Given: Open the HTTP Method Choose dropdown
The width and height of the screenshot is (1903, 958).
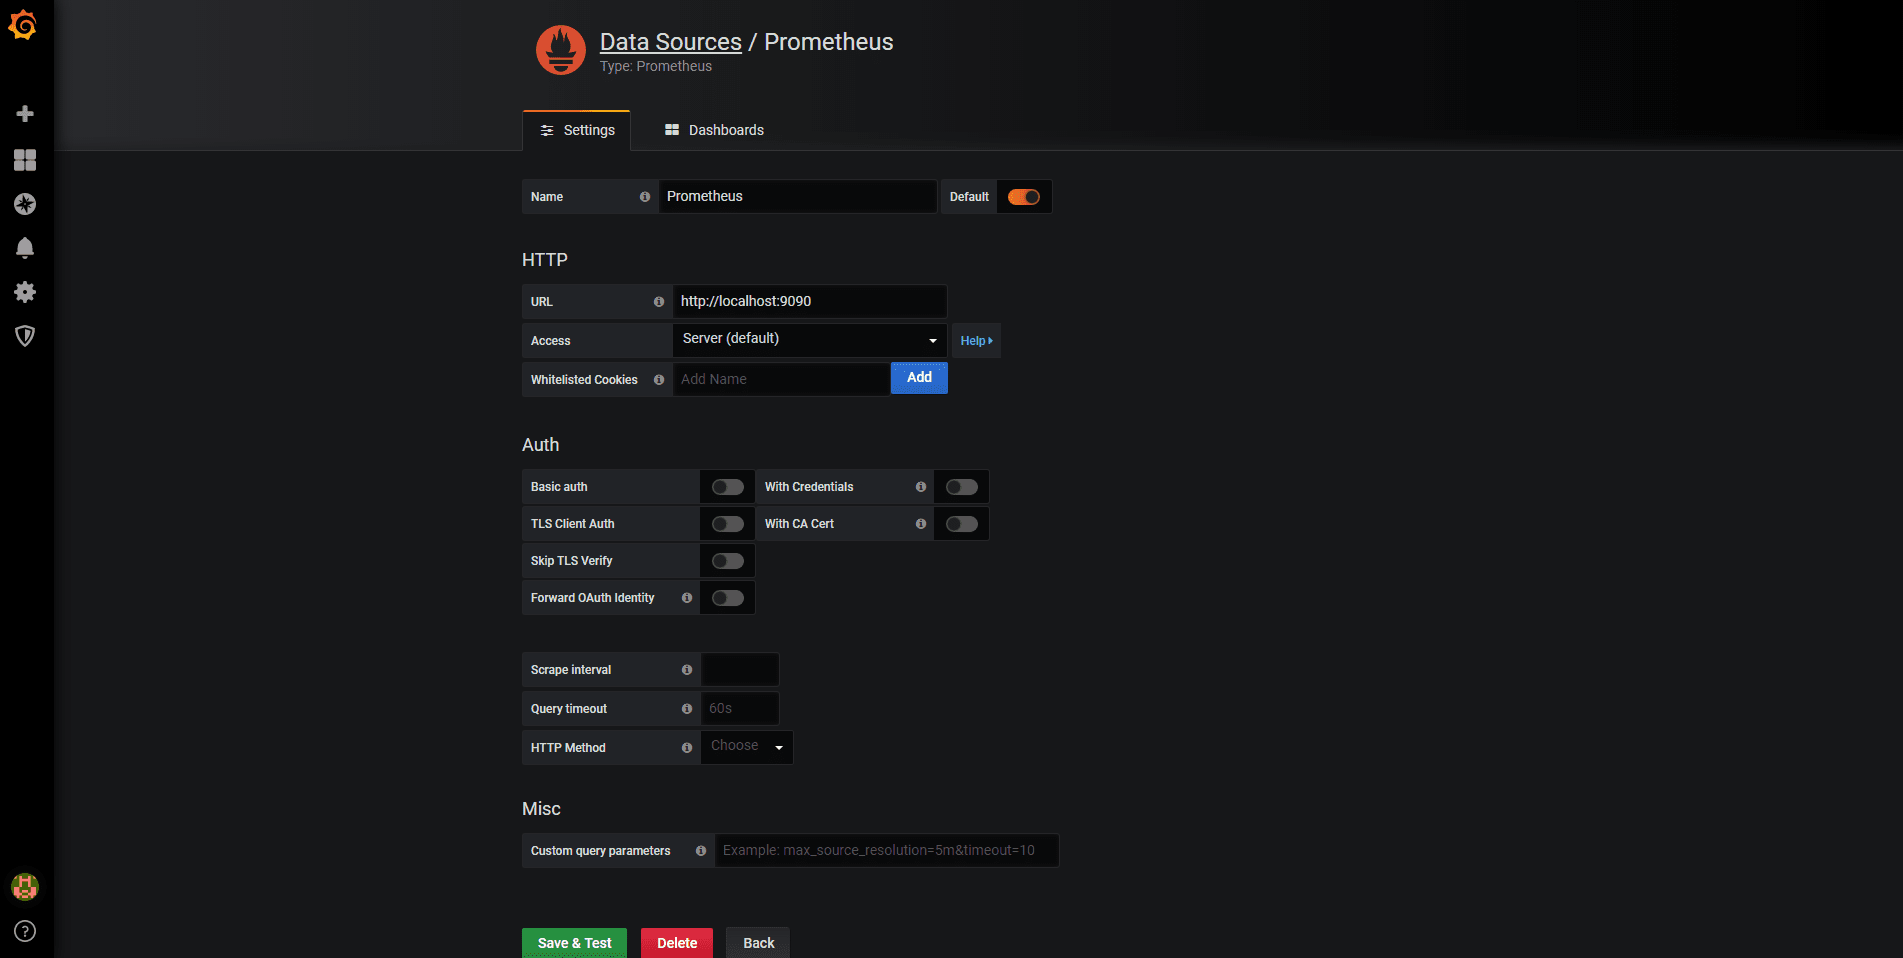Looking at the screenshot, I should click(747, 747).
